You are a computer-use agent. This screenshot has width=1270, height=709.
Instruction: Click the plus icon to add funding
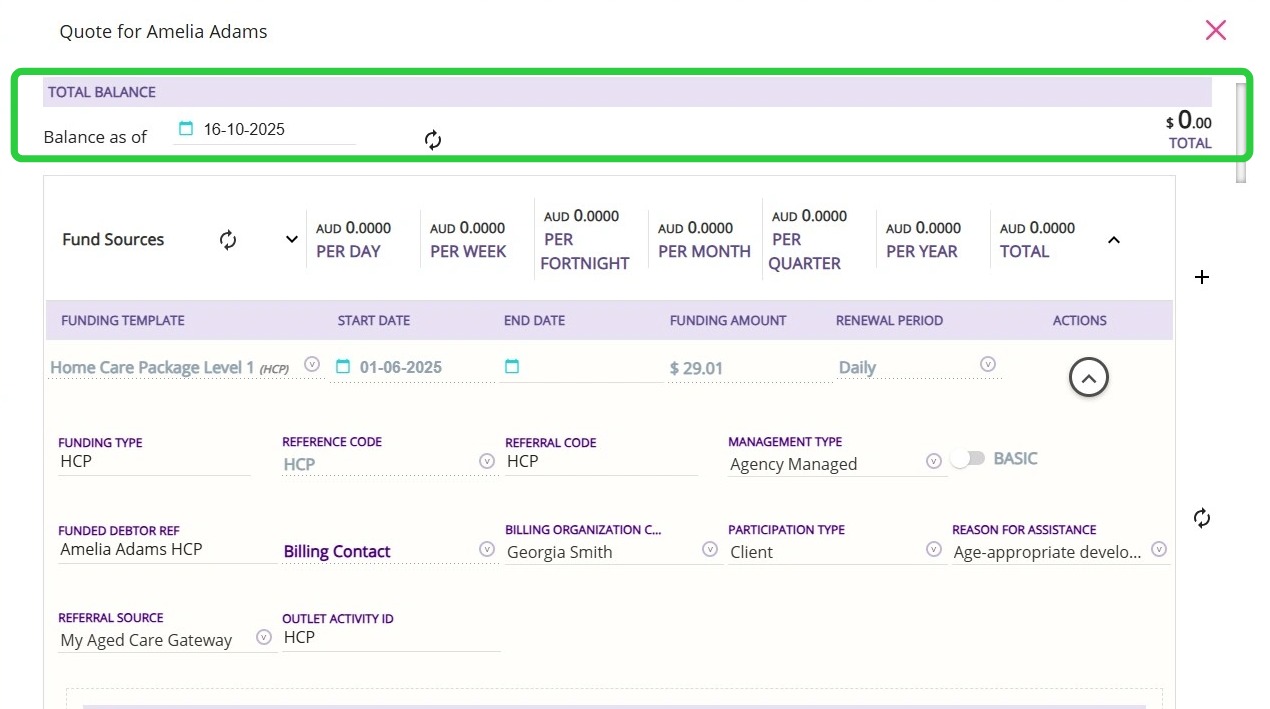1202,277
